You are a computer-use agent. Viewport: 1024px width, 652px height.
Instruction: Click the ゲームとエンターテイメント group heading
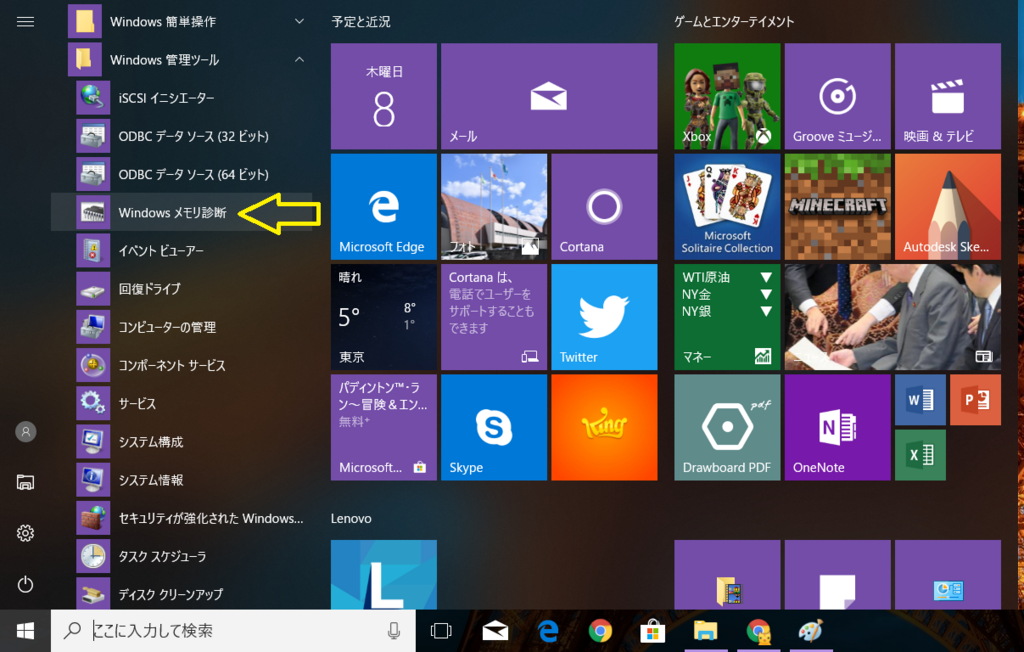coord(734,22)
